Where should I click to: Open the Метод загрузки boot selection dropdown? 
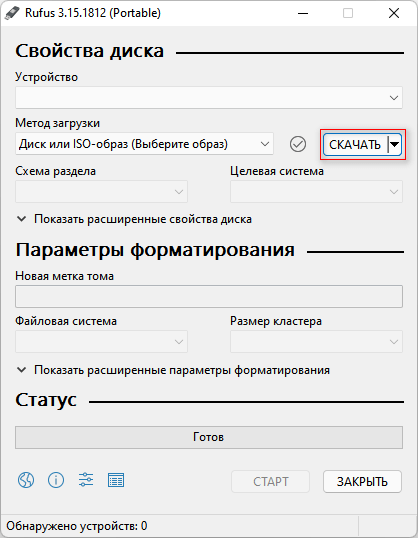click(x=144, y=144)
